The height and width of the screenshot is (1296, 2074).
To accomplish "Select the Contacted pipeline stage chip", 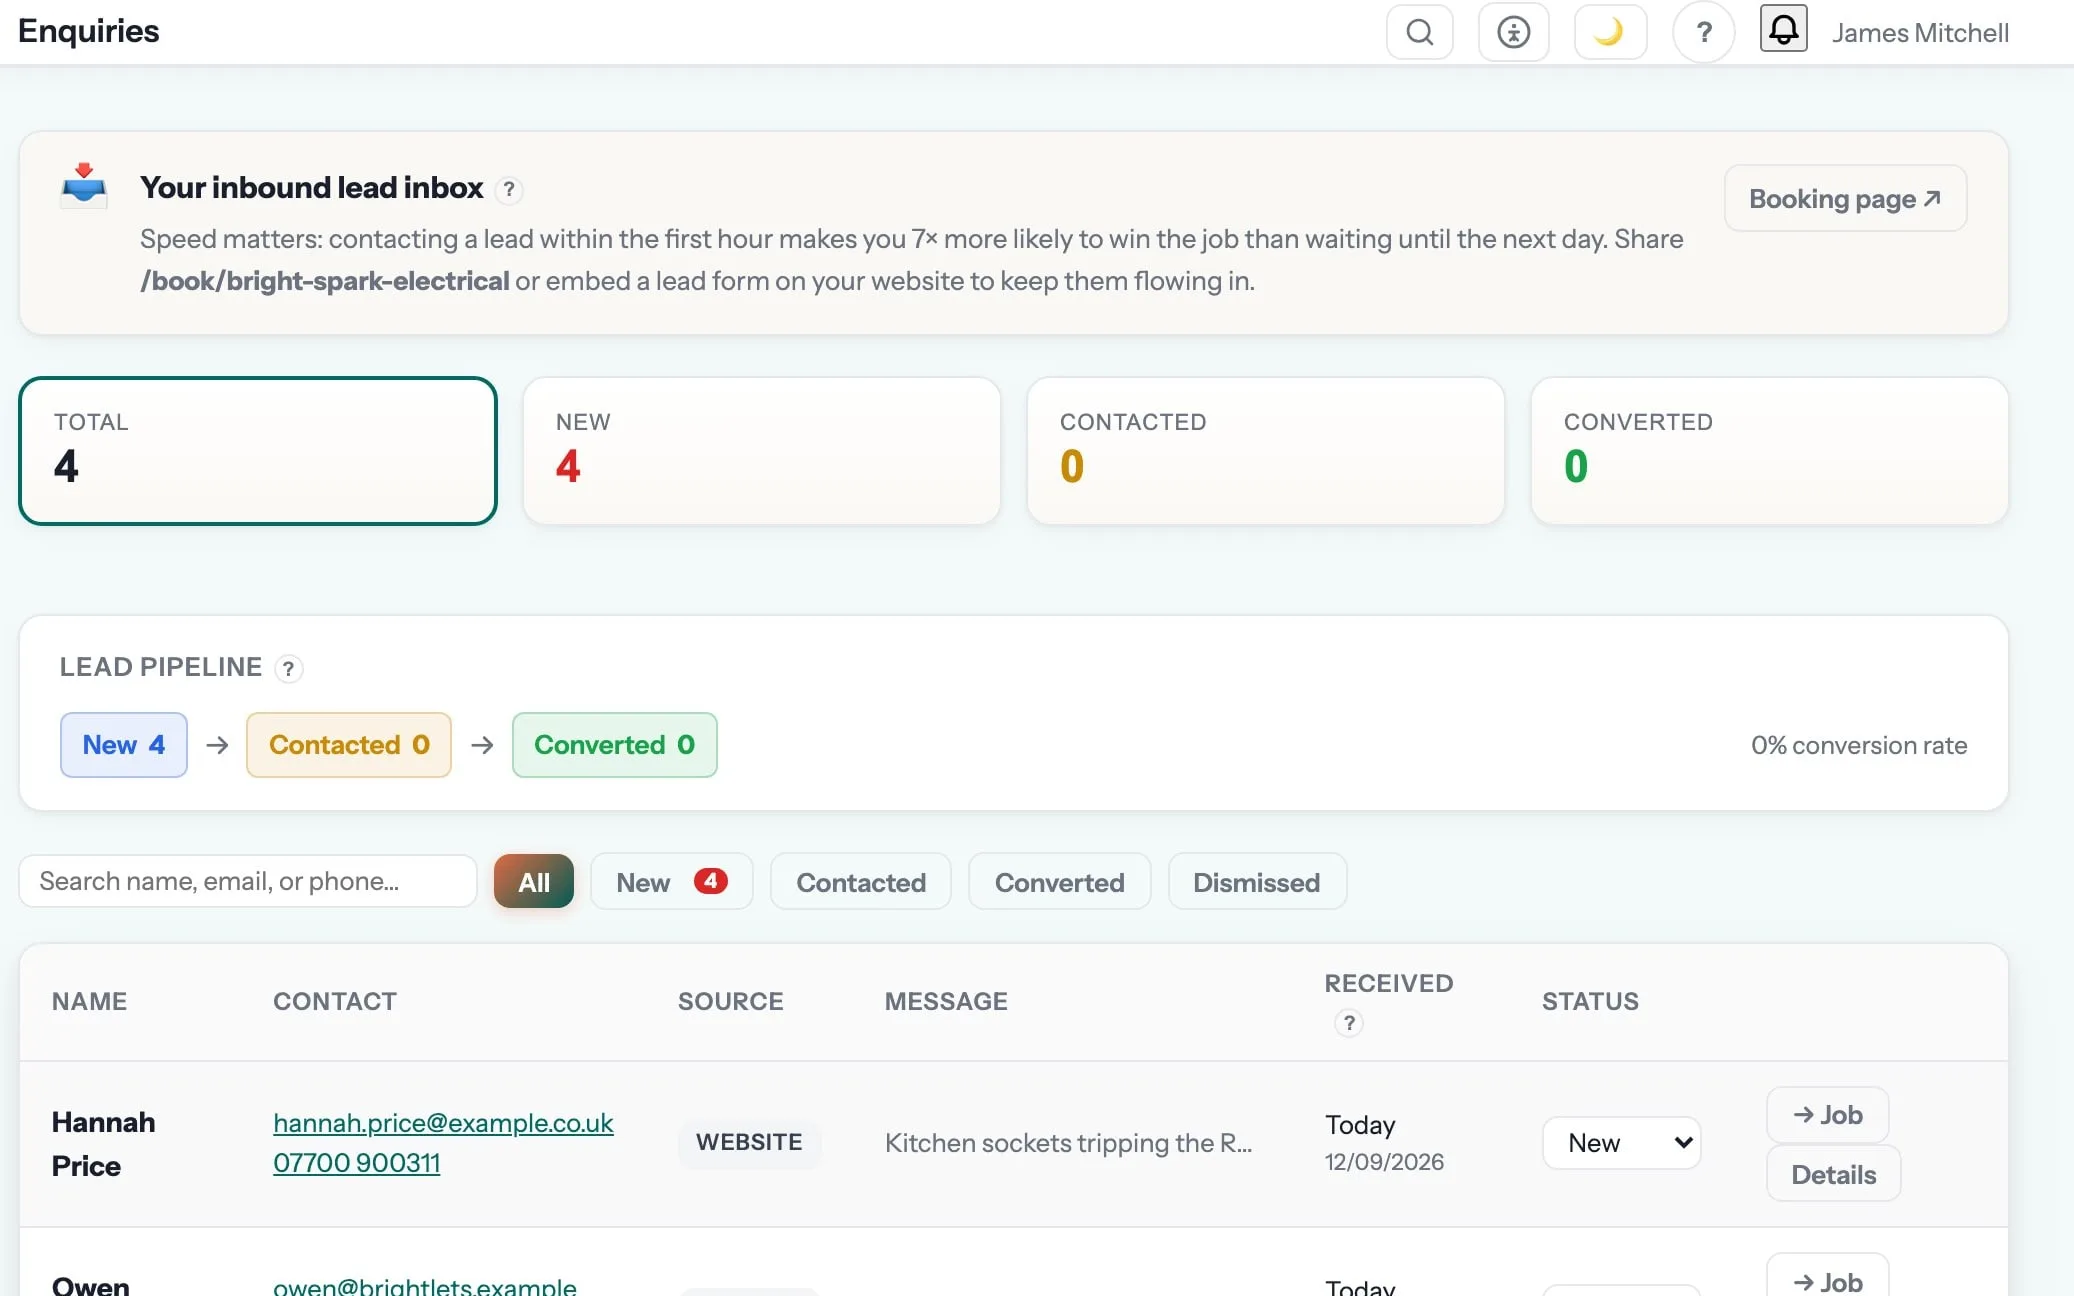I will (348, 744).
